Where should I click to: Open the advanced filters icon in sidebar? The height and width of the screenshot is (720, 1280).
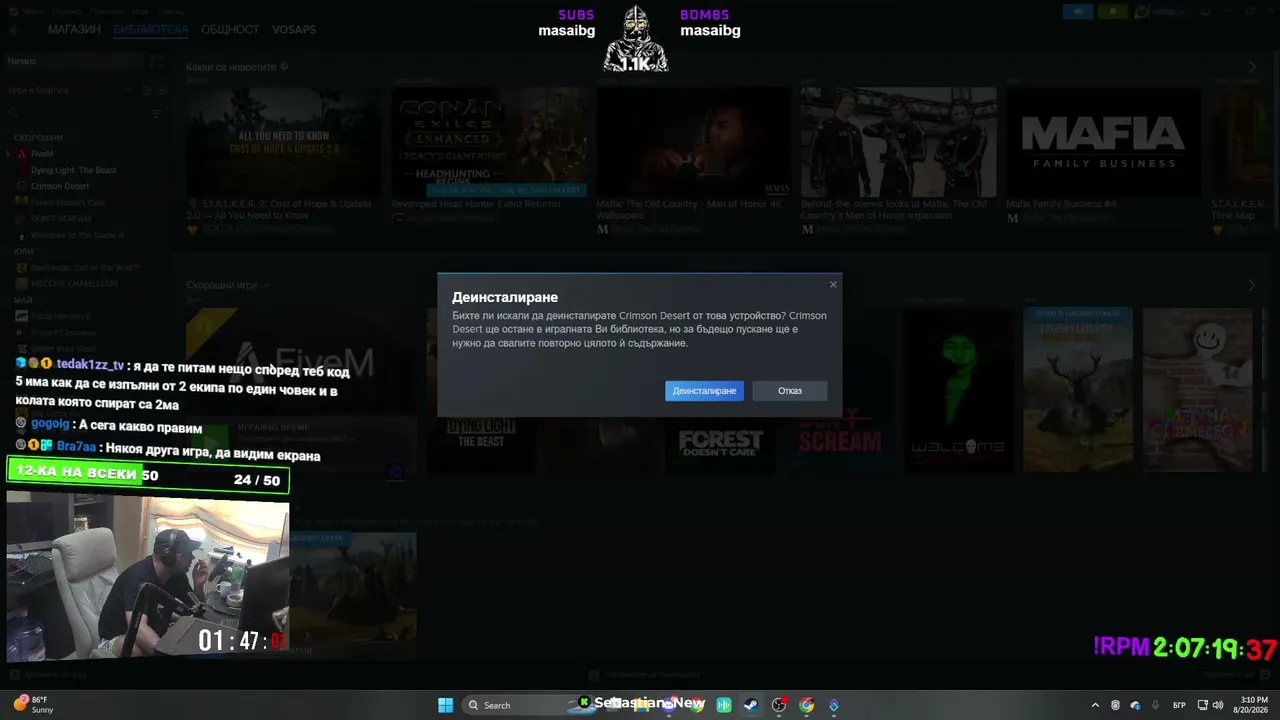(x=157, y=114)
